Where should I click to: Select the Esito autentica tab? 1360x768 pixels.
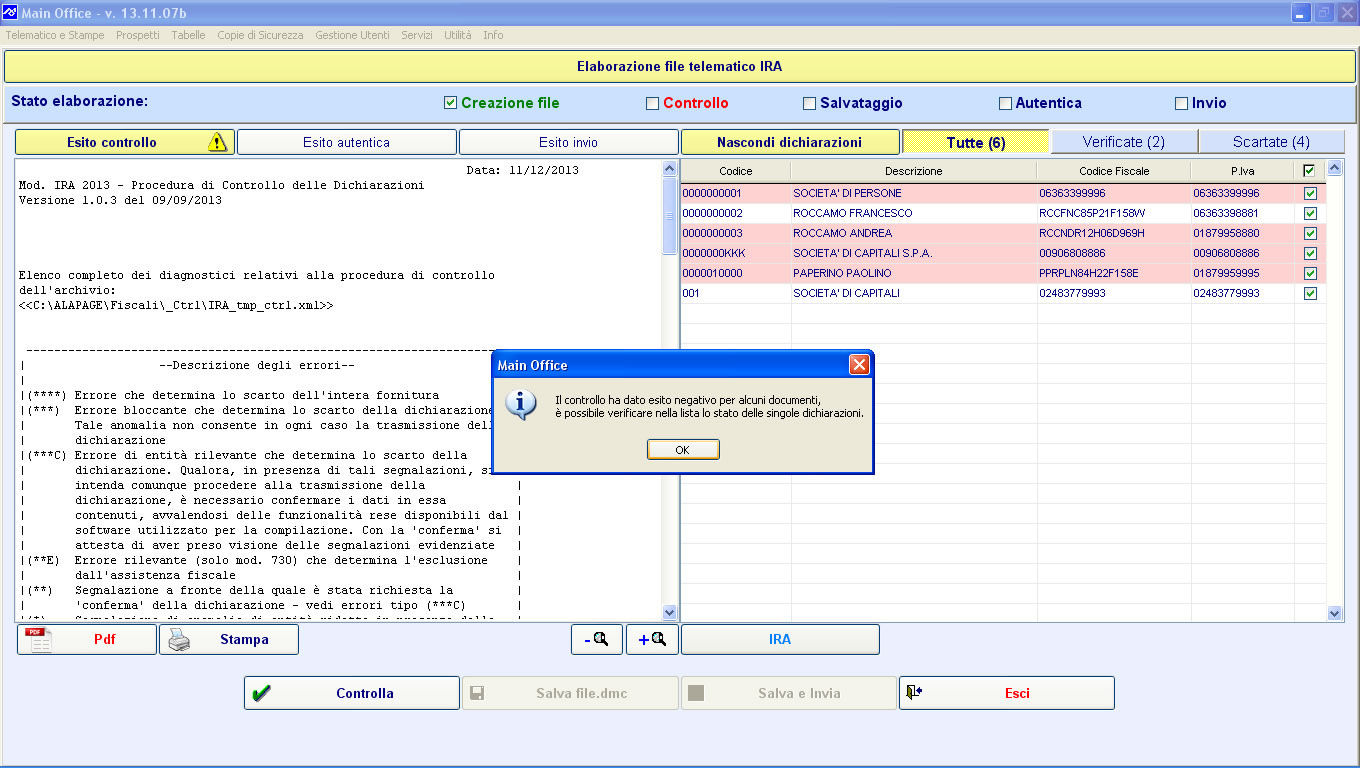[346, 142]
